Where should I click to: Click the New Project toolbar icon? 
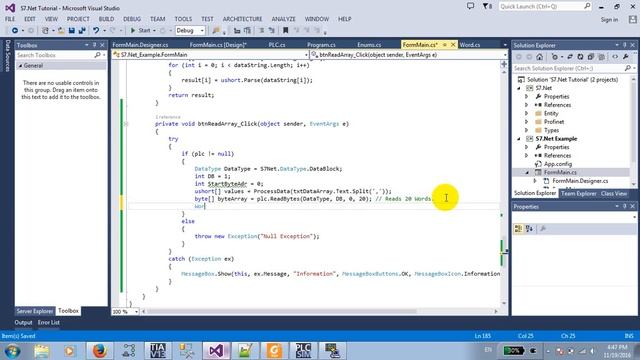coord(45,30)
